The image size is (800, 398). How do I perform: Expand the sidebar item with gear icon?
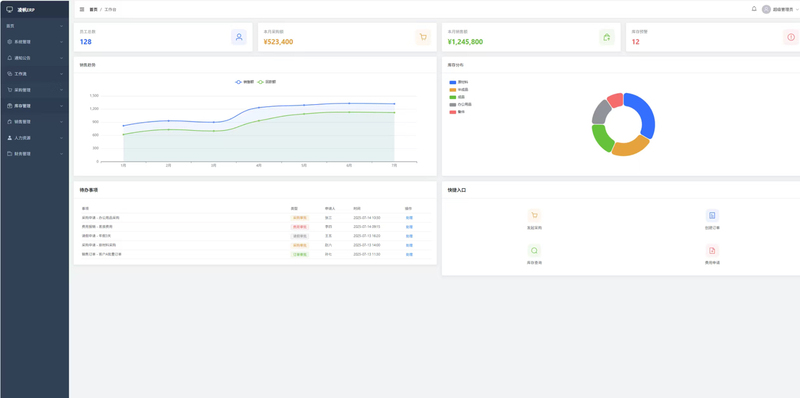(x=35, y=42)
